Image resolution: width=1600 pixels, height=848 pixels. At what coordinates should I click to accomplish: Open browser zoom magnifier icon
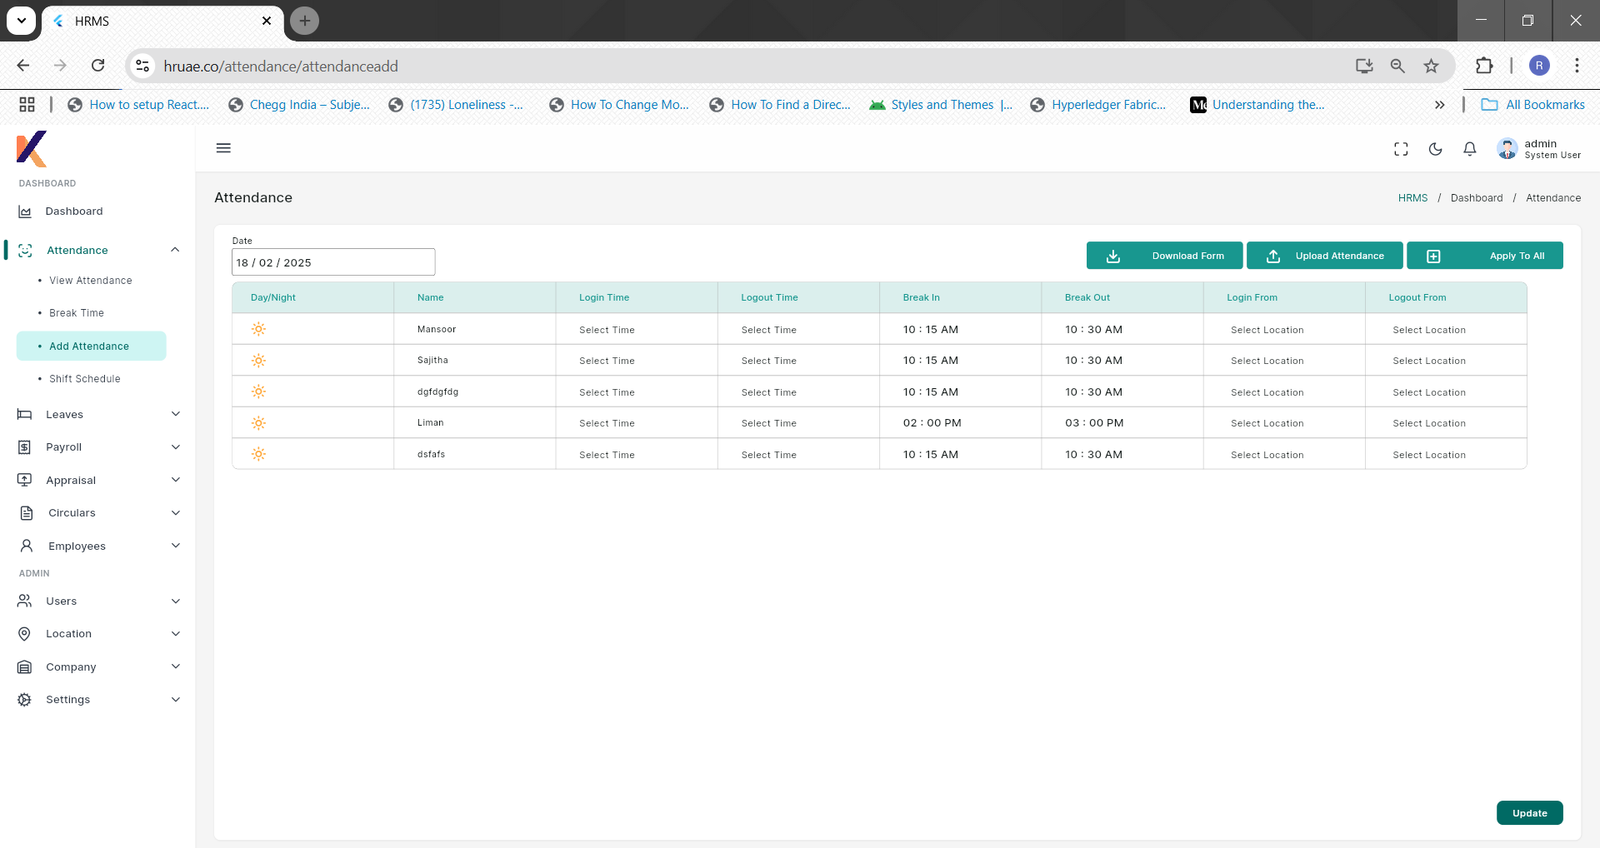1397,66
